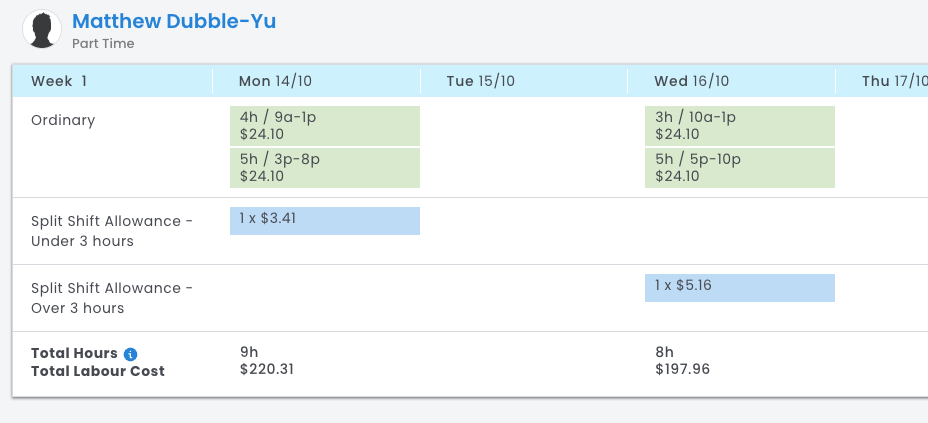Select the Monday 5h 3p-8p shift block
The image size is (928, 423).
tap(325, 168)
